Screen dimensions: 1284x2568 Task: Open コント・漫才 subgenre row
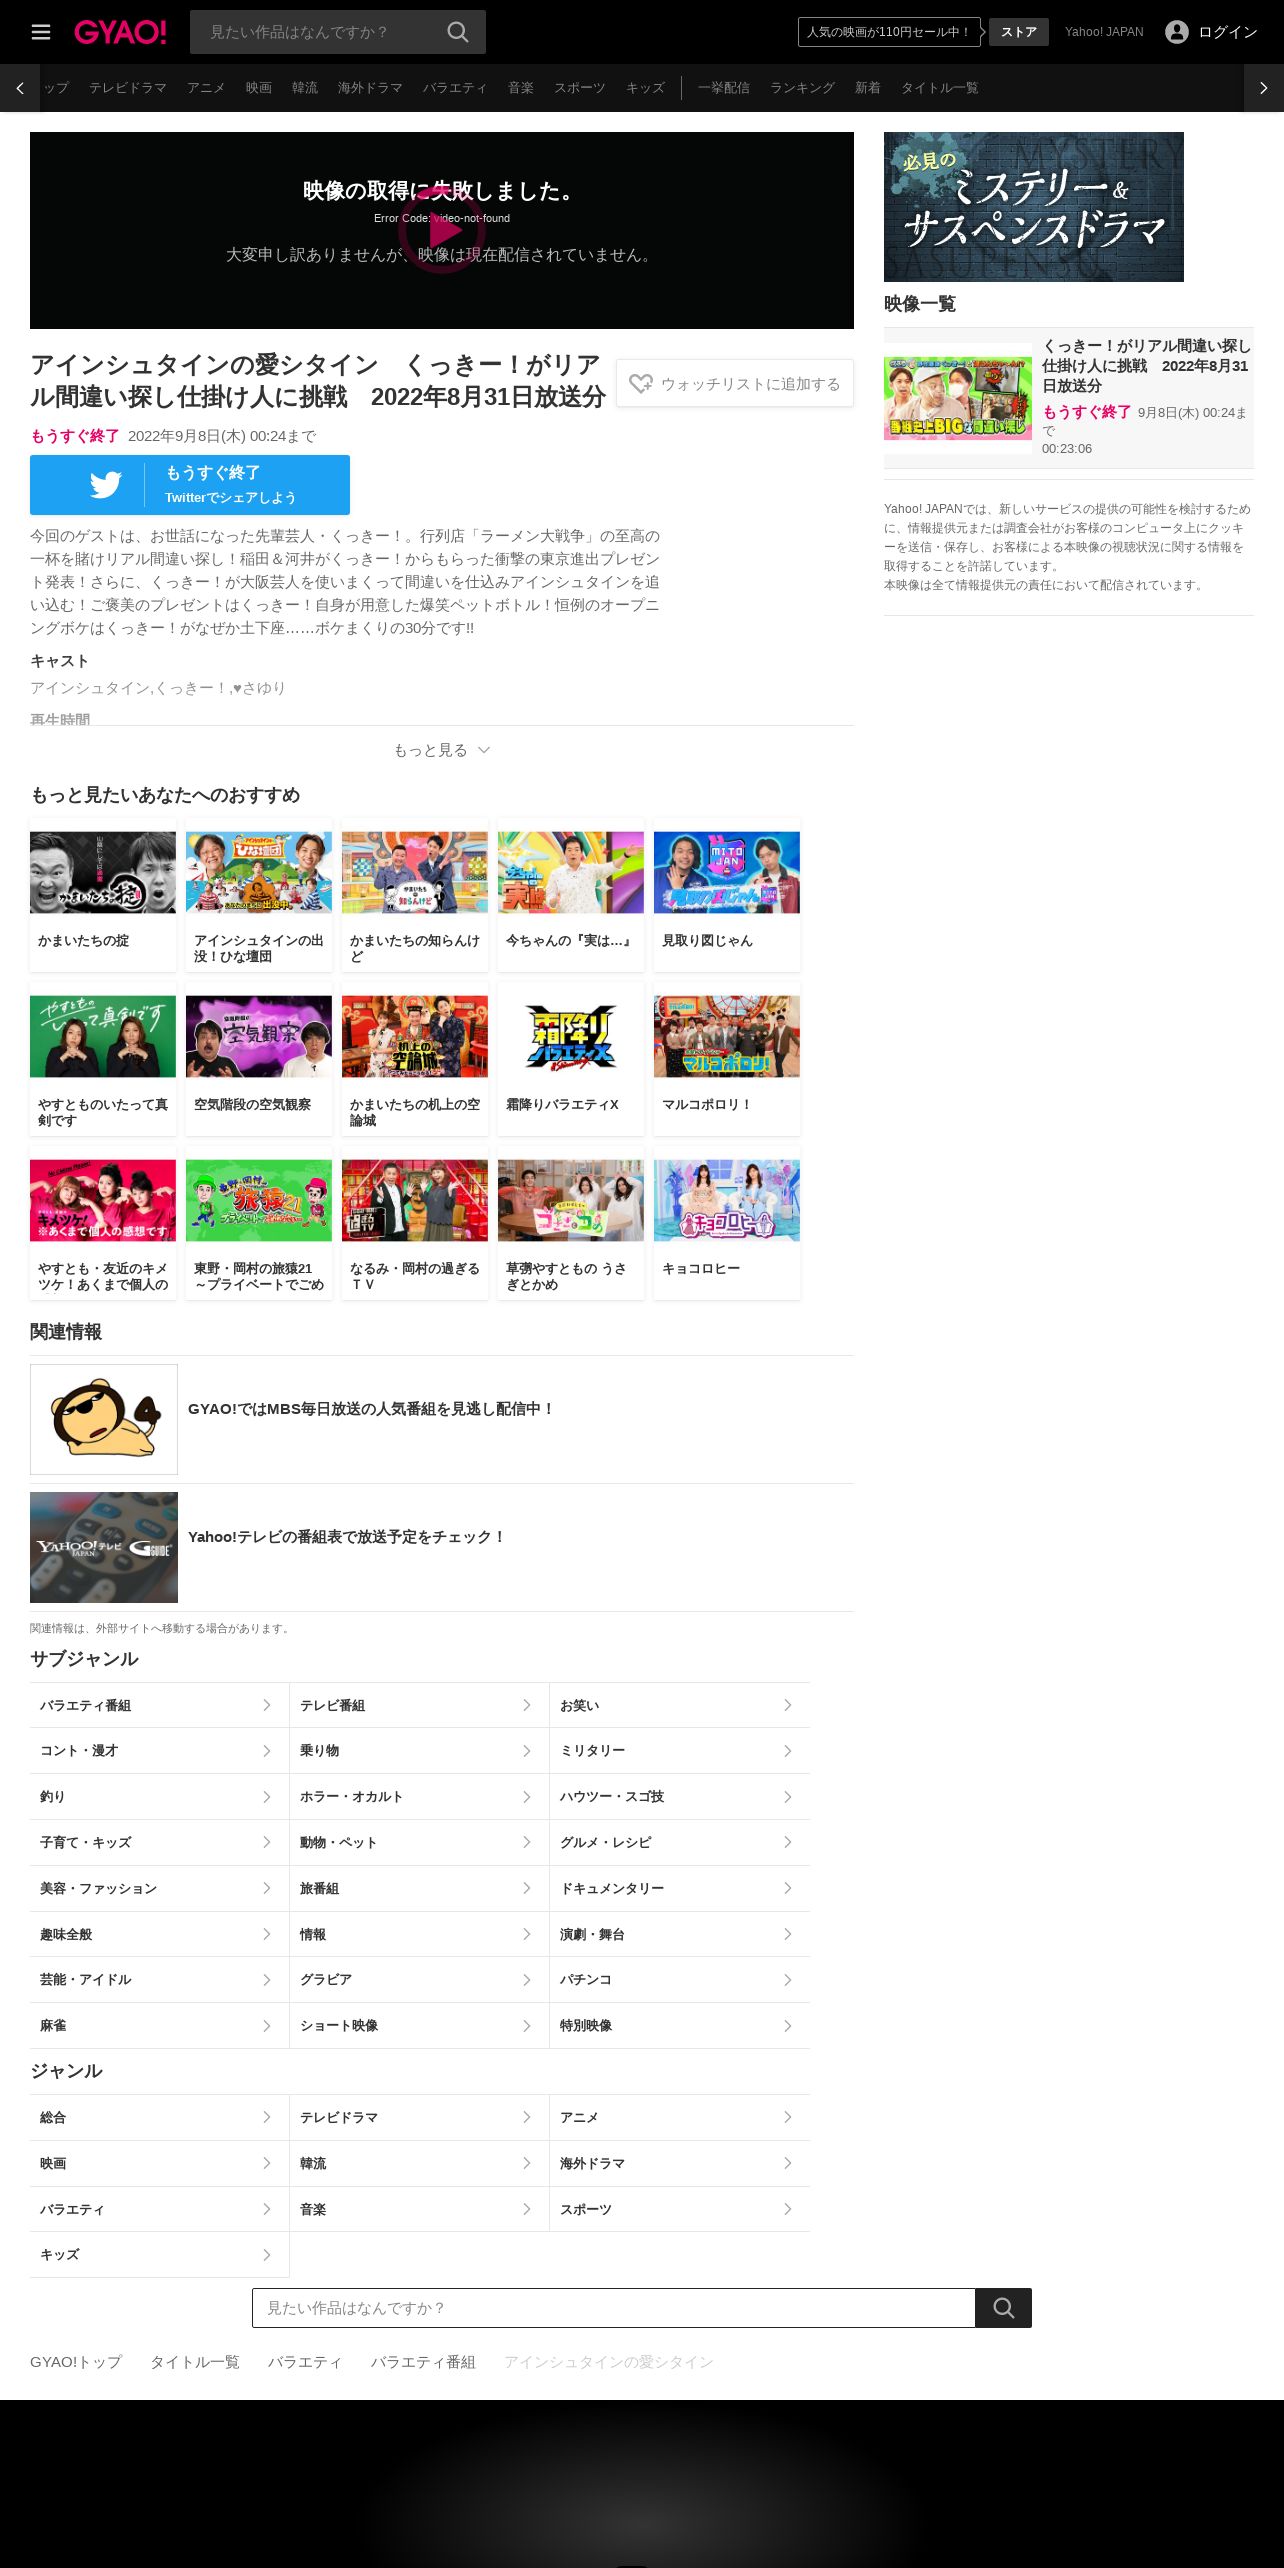159,1751
